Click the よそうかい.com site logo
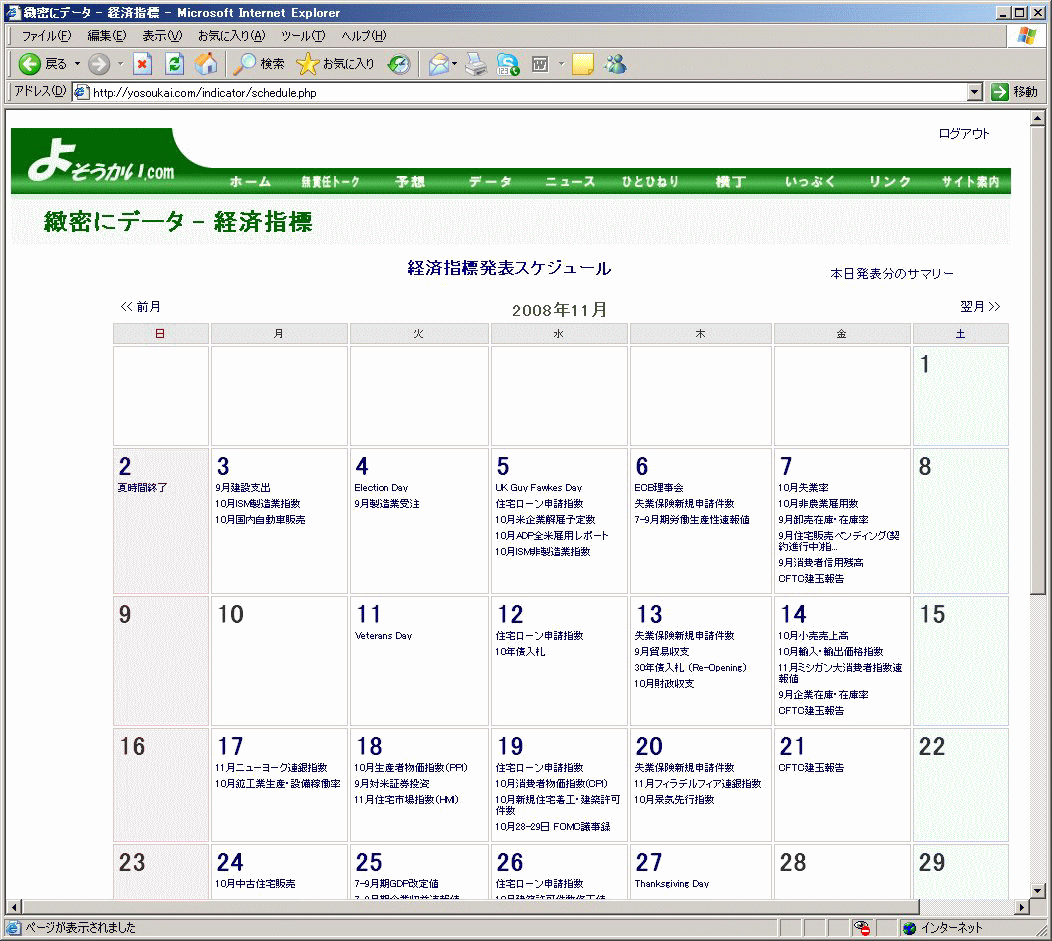The width and height of the screenshot is (1052, 941). tap(101, 161)
